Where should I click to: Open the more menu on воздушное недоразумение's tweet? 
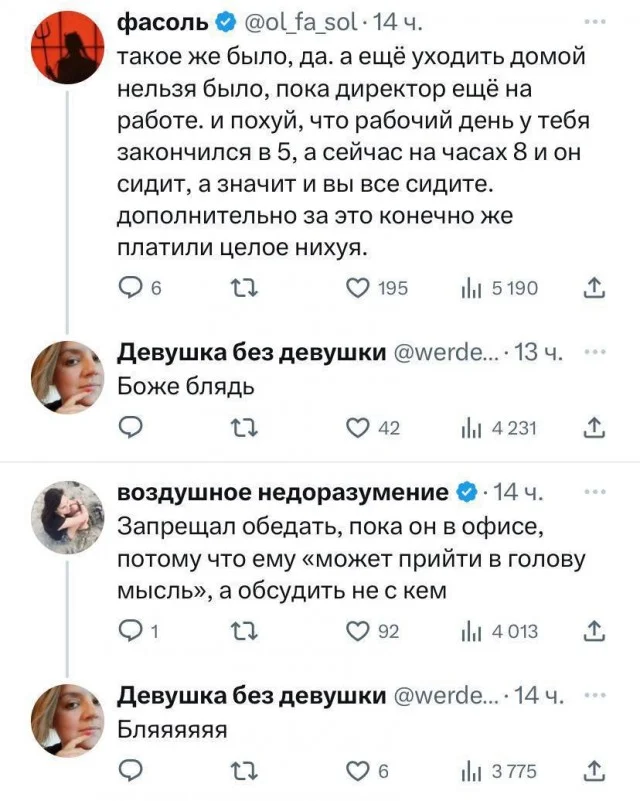pos(597,490)
